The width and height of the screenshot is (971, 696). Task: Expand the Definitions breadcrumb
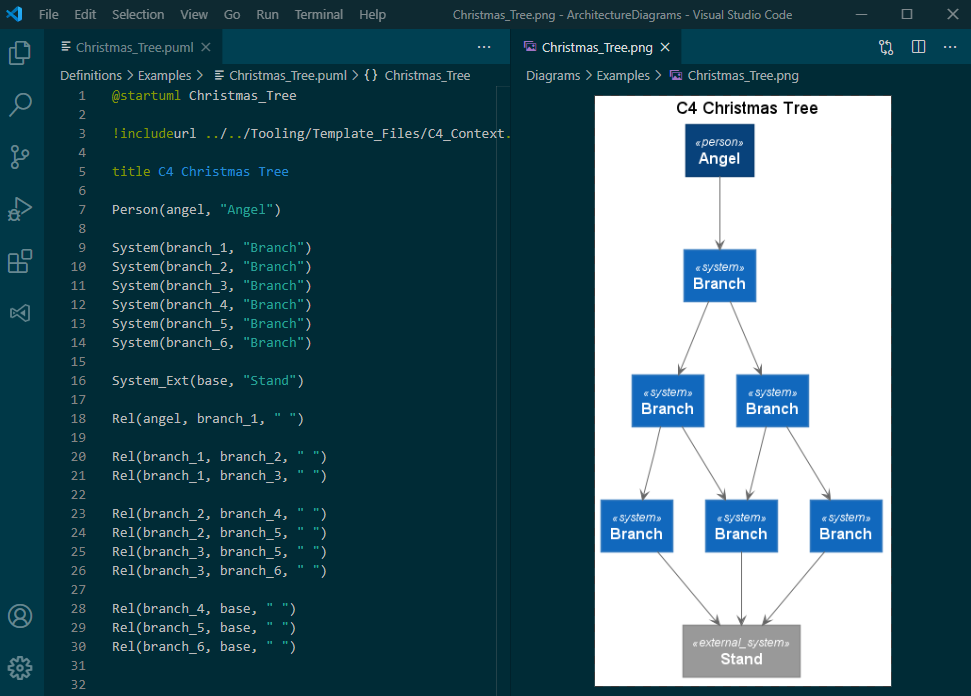pyautogui.click(x=90, y=75)
